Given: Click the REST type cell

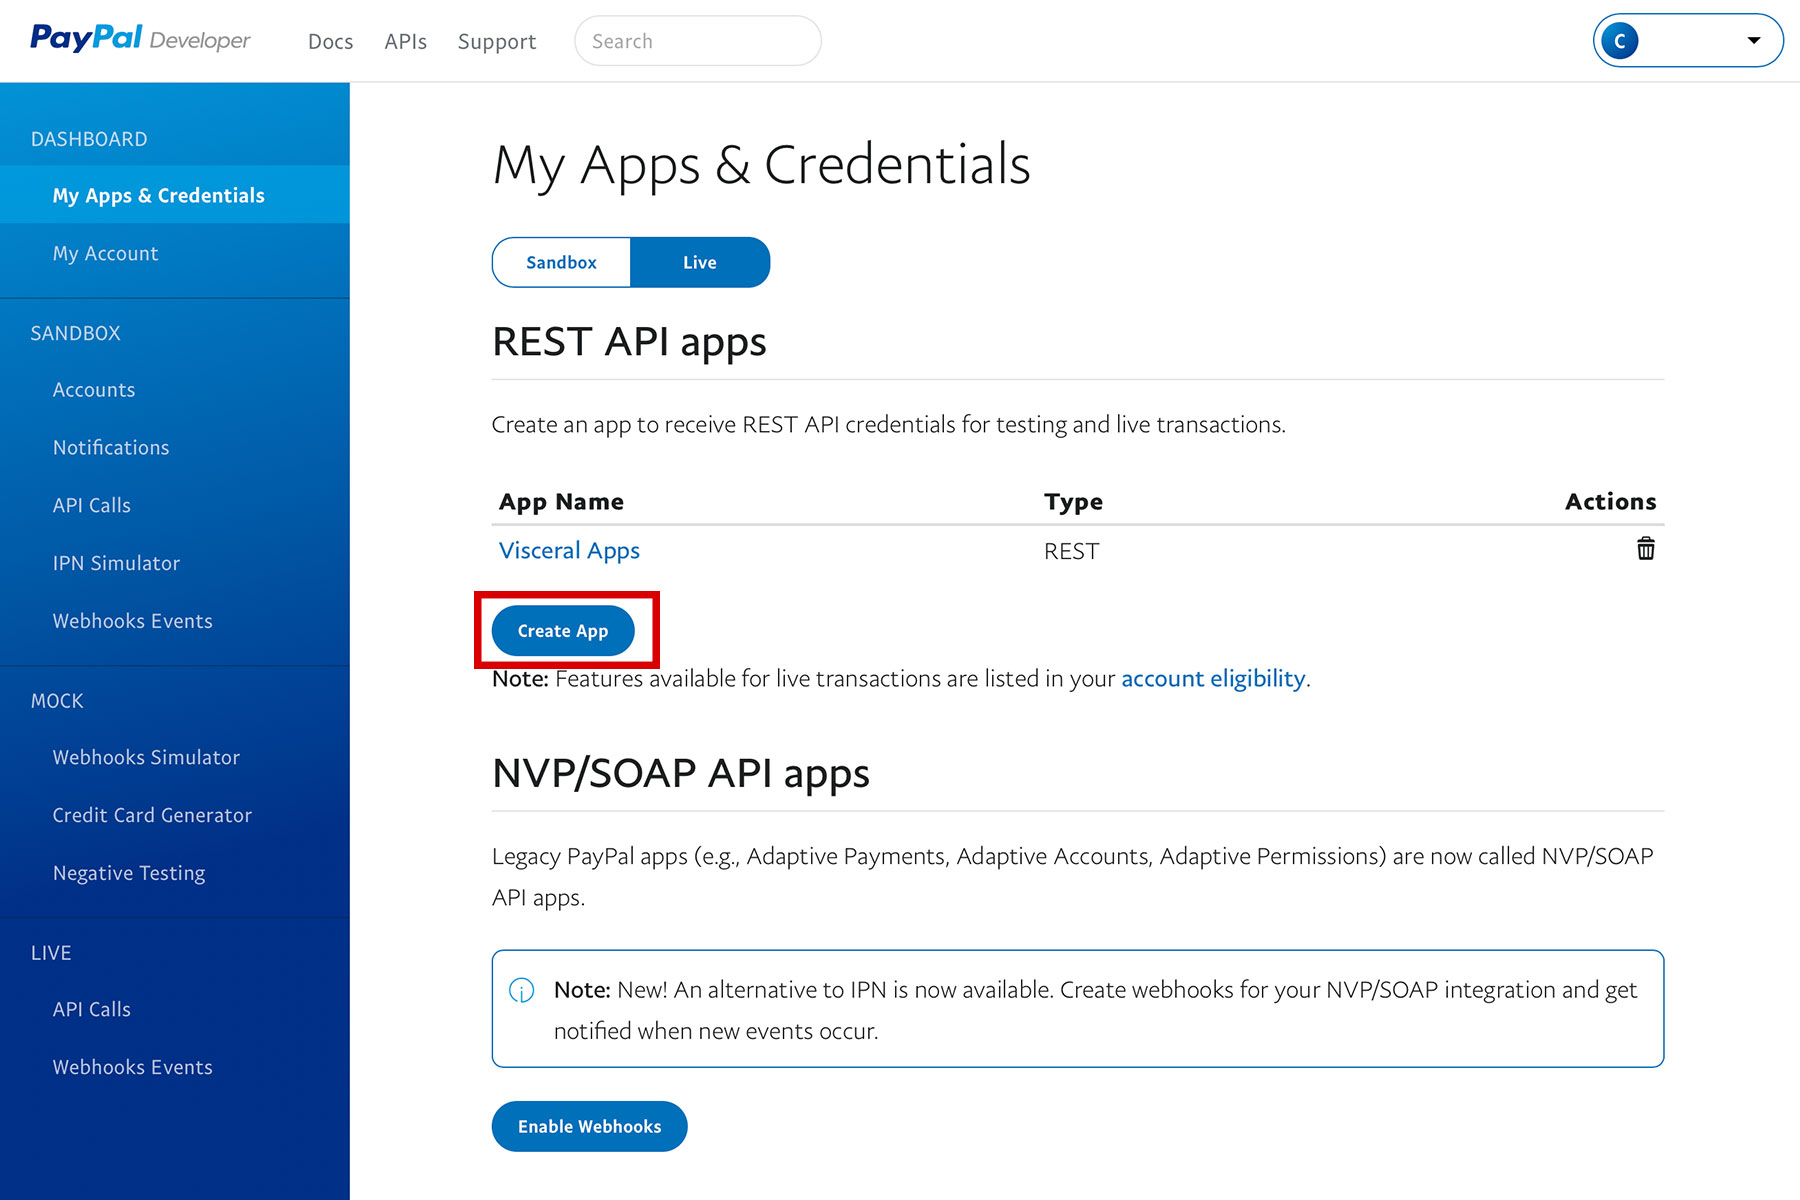Looking at the screenshot, I should click(1071, 552).
